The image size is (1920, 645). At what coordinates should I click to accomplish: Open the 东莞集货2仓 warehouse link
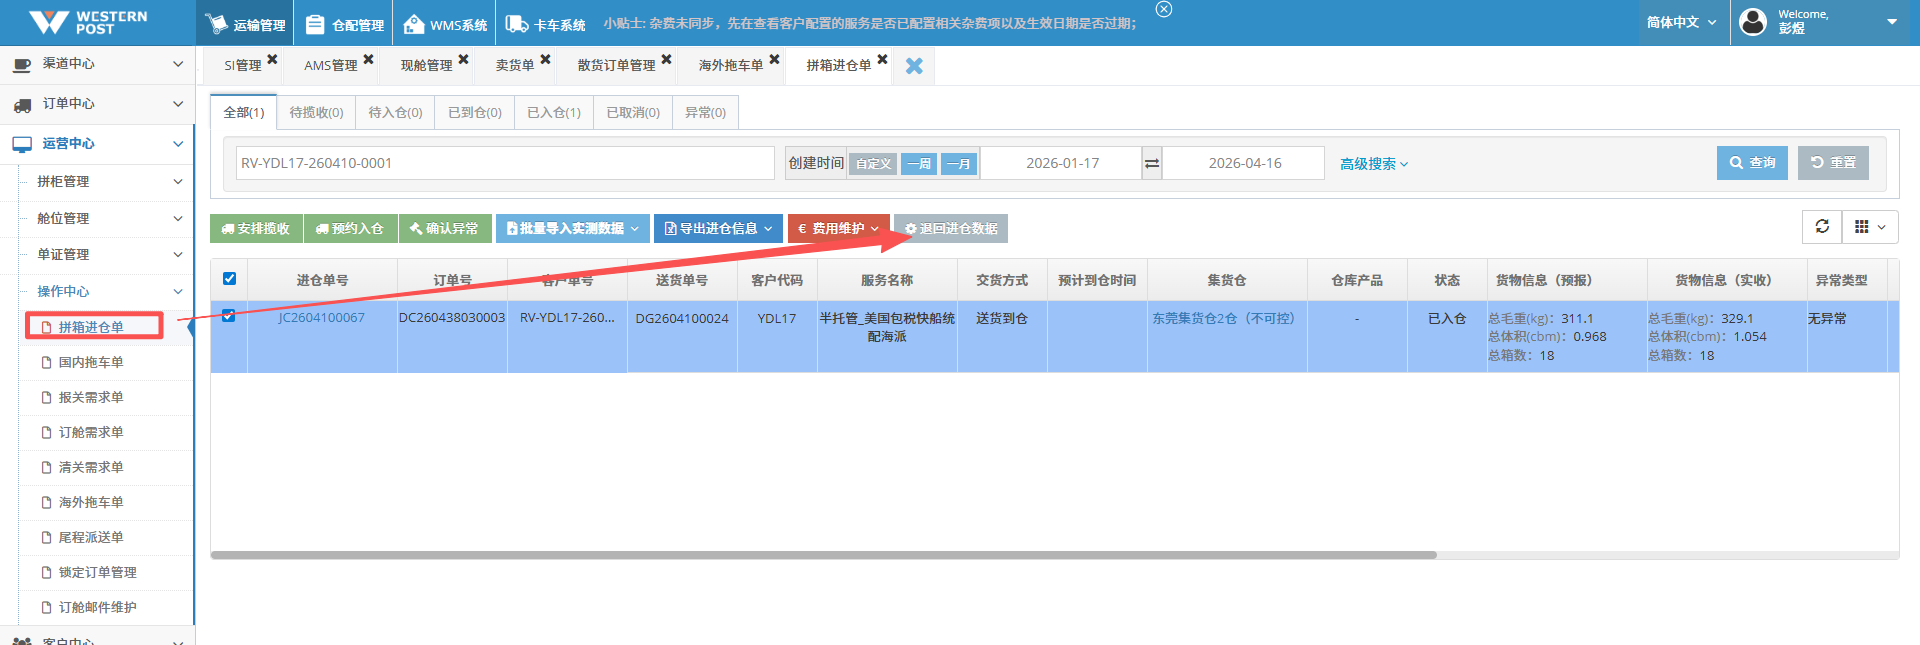click(x=1223, y=318)
